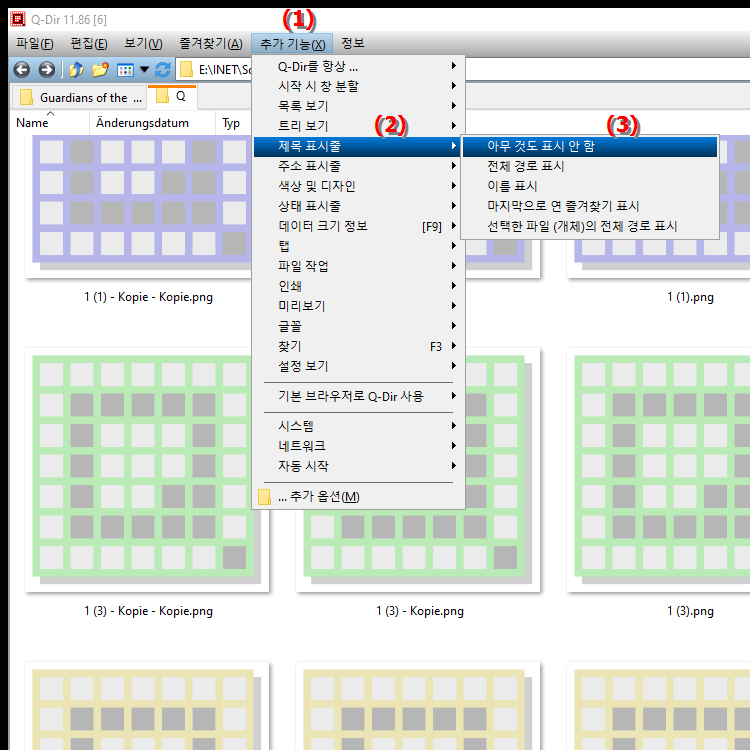Image resolution: width=750 pixels, height=750 pixels.
Task: Open the 네트워크 submenu
Action: (358, 446)
